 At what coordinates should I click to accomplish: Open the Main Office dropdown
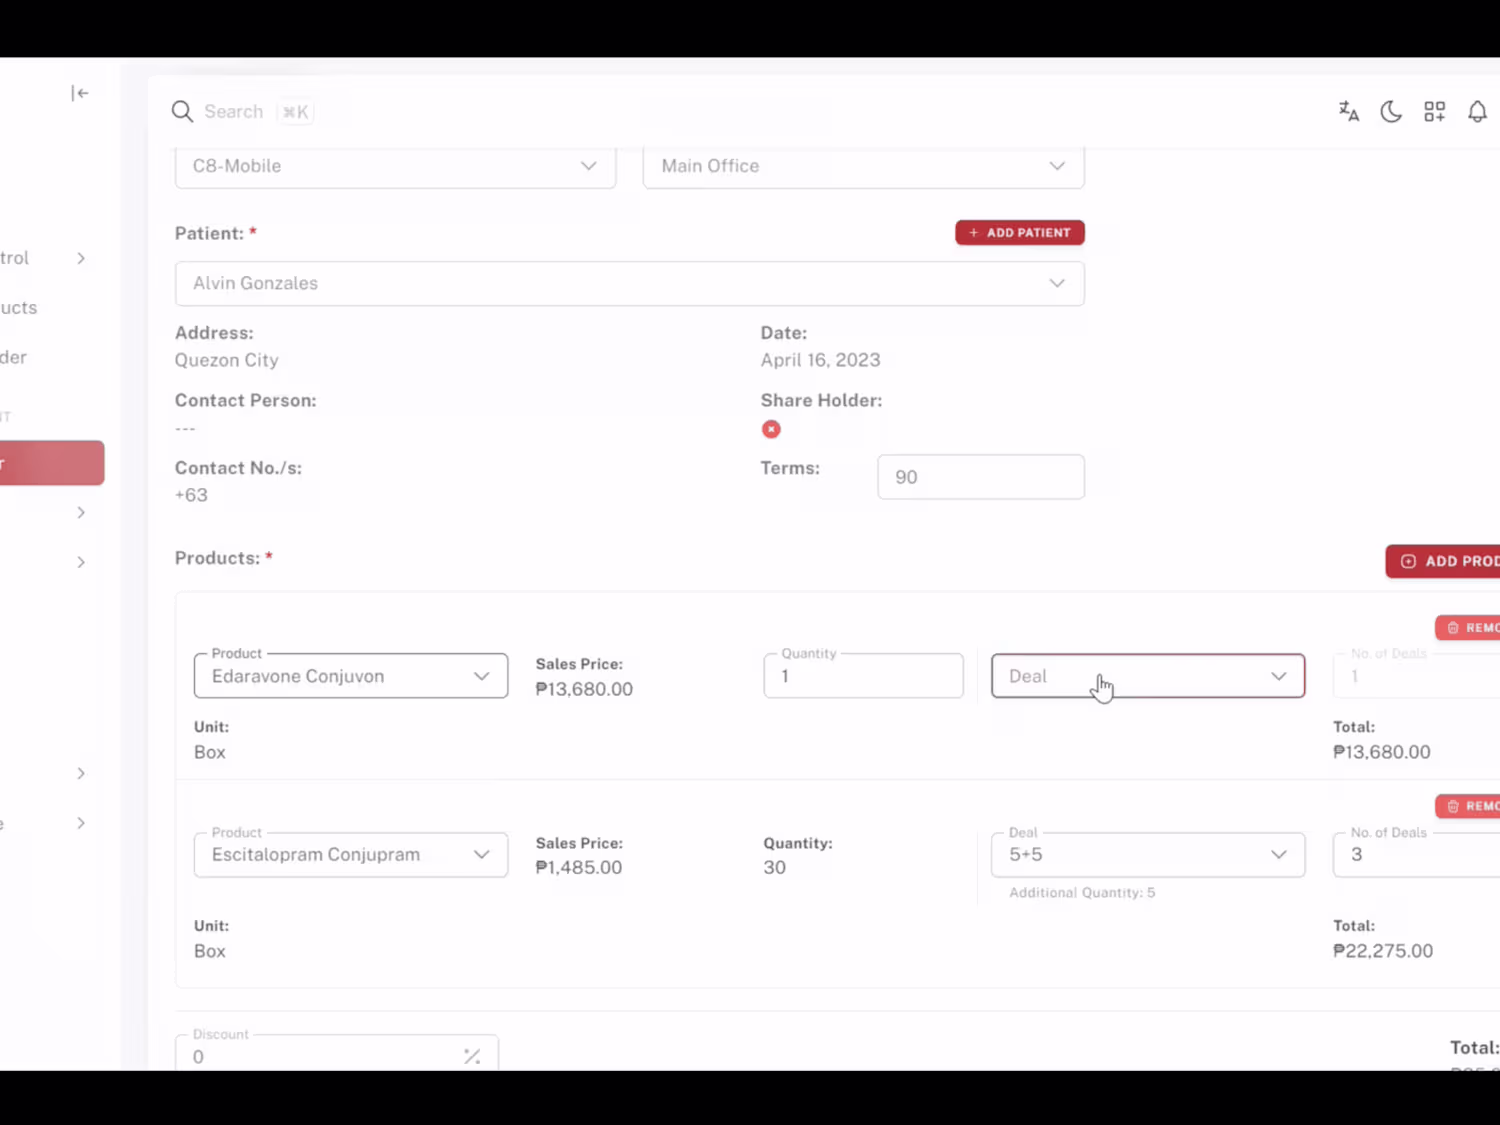tap(863, 166)
